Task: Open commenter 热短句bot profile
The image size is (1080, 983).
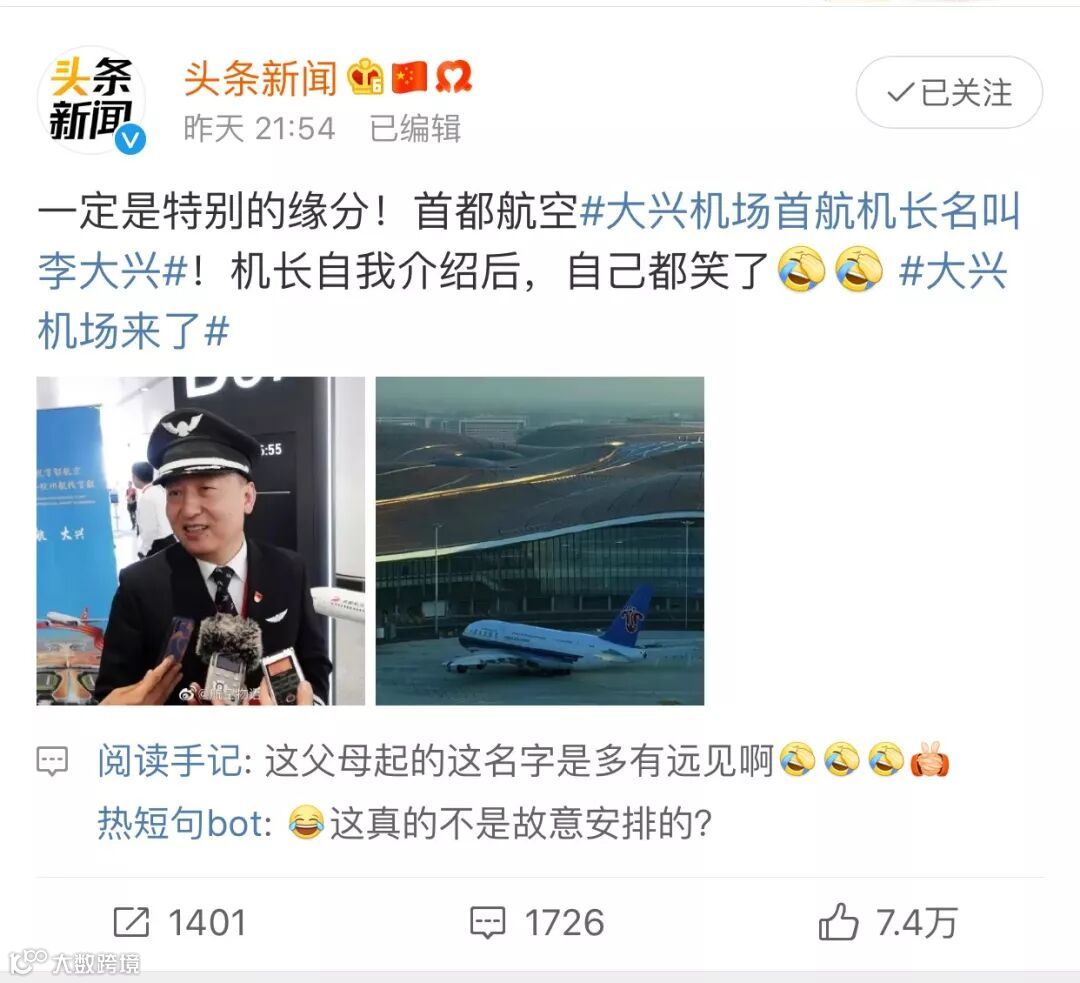Action: click(x=180, y=823)
